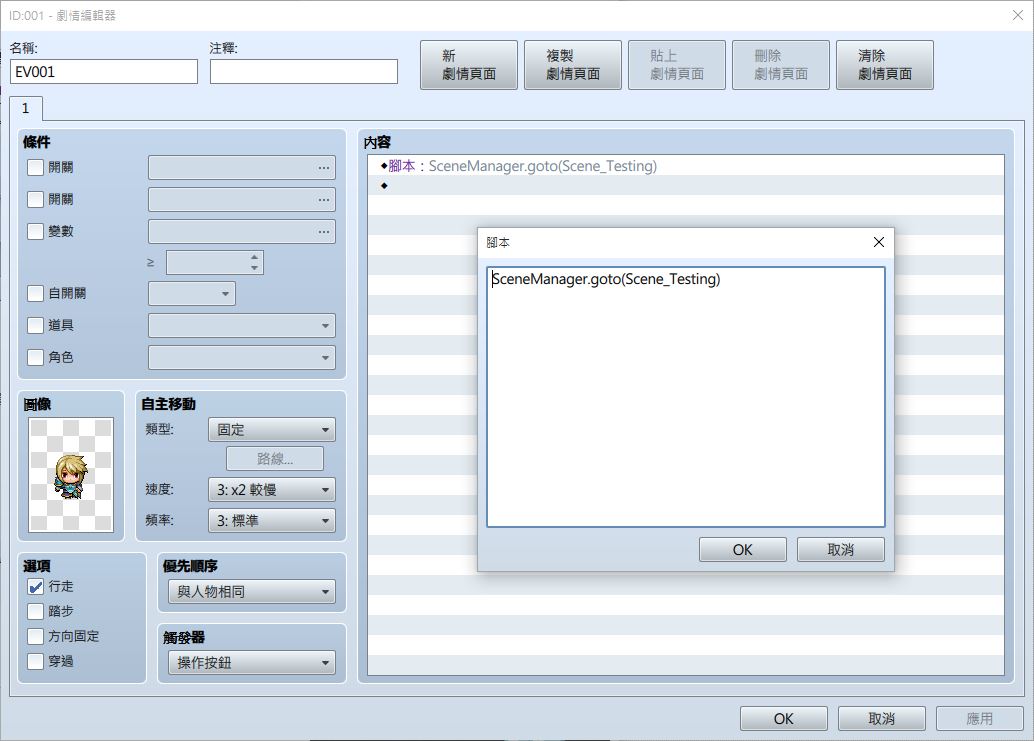Click the 刪除 劇情頁面 button
Viewport: 1034px width, 741px height.
click(x=781, y=65)
